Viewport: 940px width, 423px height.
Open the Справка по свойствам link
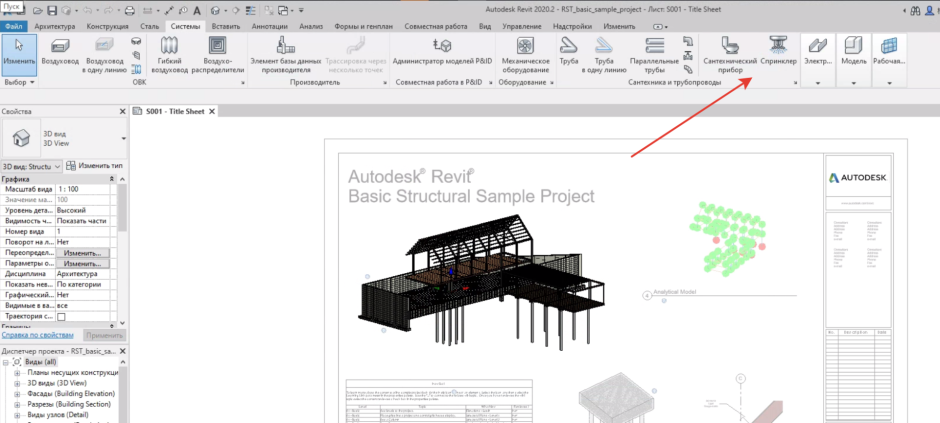(38, 335)
